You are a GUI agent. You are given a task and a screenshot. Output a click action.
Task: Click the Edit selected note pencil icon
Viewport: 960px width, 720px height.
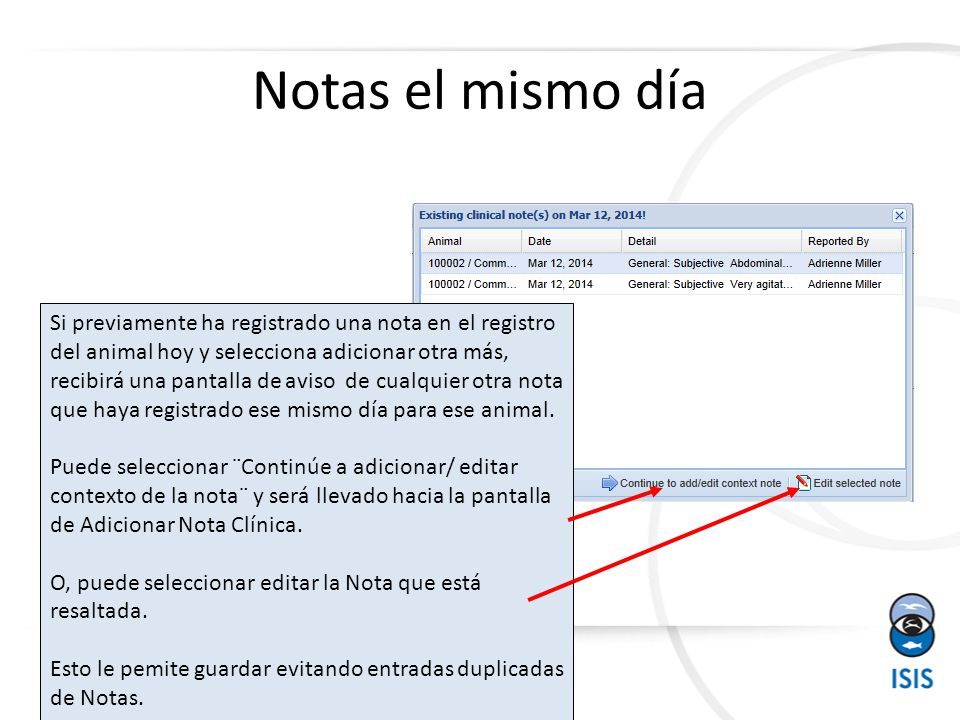point(803,483)
